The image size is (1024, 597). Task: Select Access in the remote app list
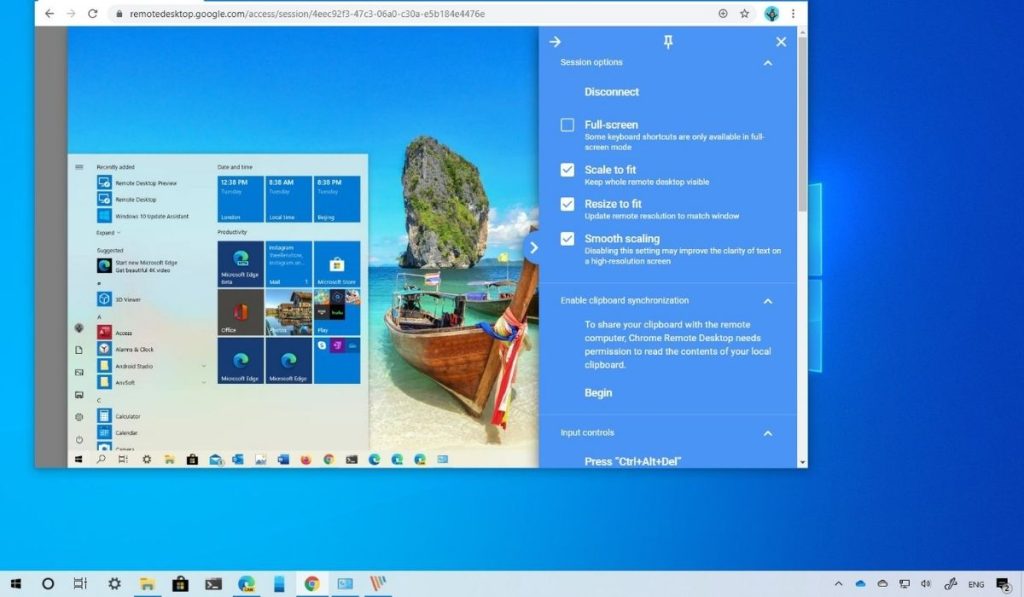click(x=115, y=332)
